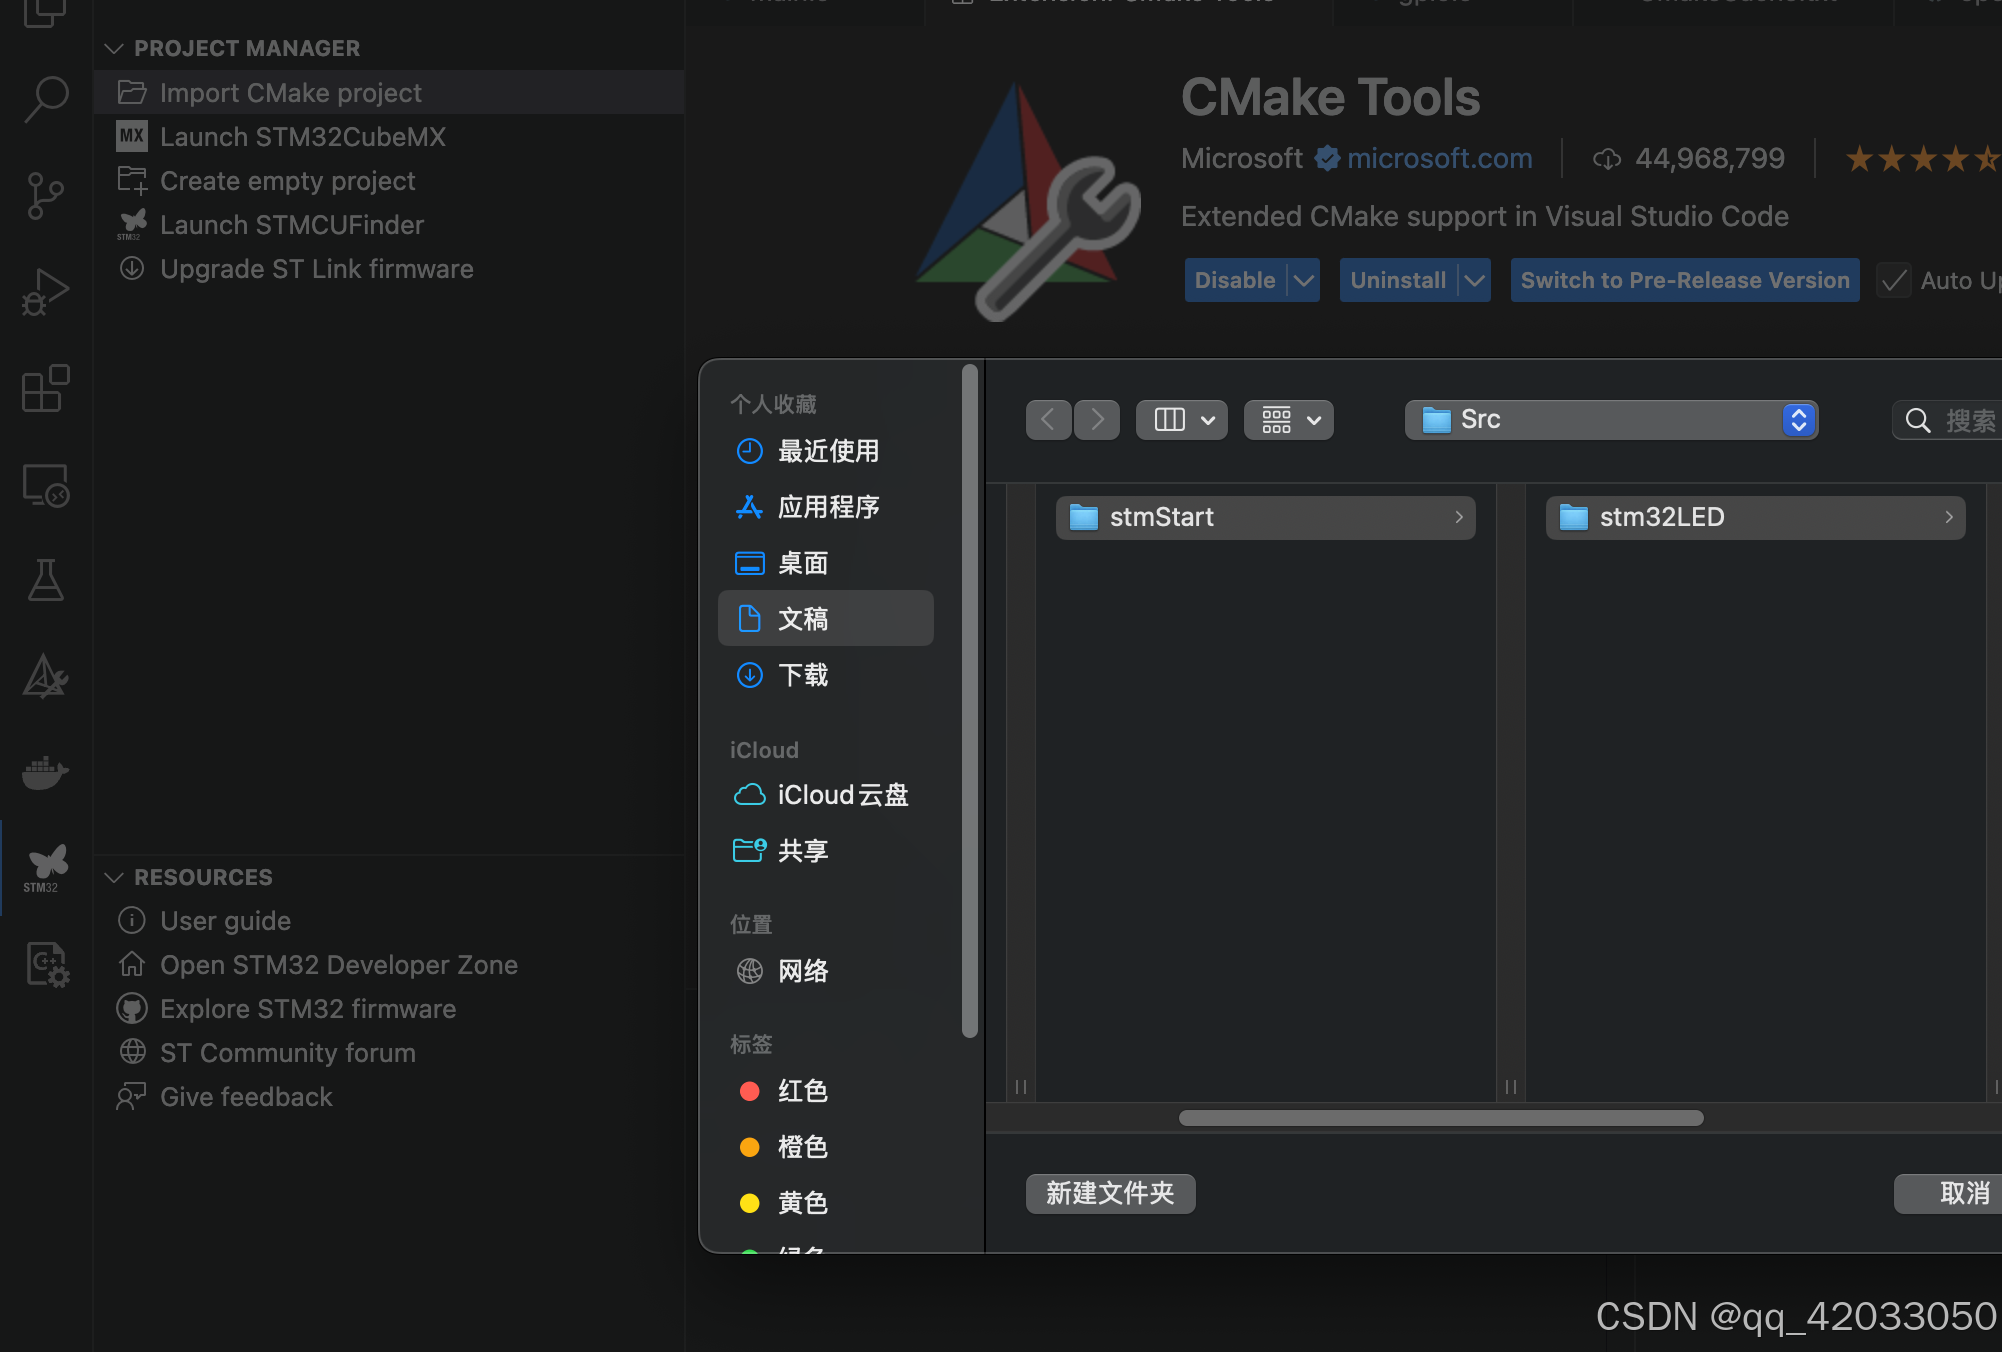Select the red 红色 tag

[x=803, y=1091]
